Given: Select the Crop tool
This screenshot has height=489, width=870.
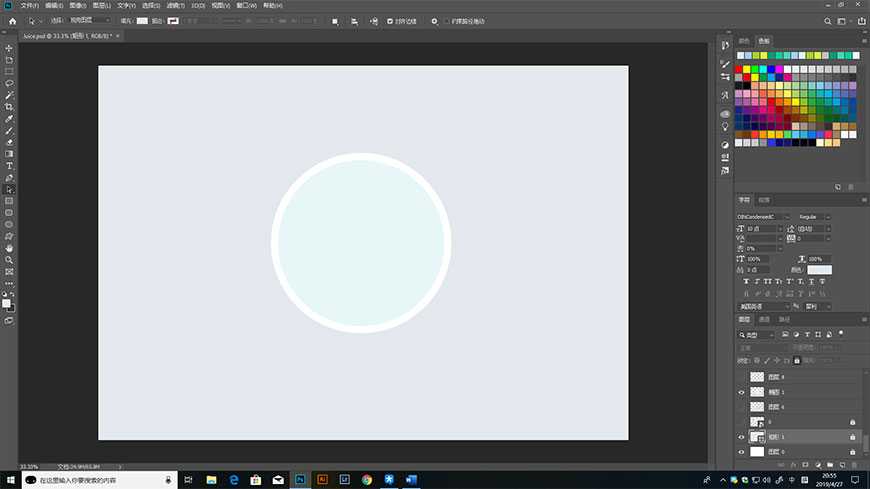Looking at the screenshot, I should pos(9,107).
